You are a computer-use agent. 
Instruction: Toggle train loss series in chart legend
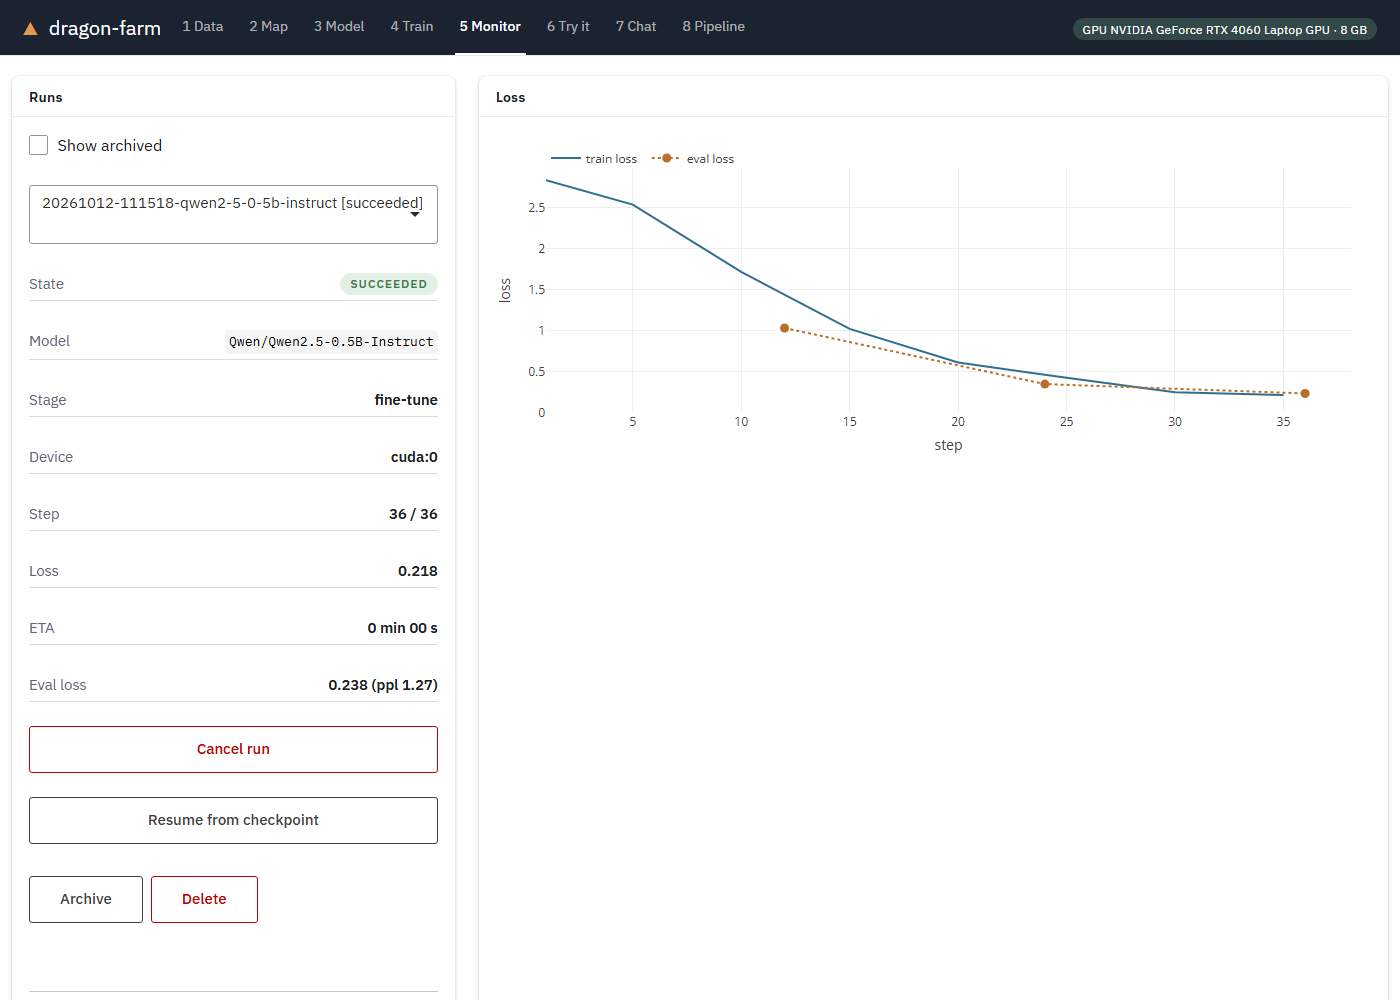(594, 159)
